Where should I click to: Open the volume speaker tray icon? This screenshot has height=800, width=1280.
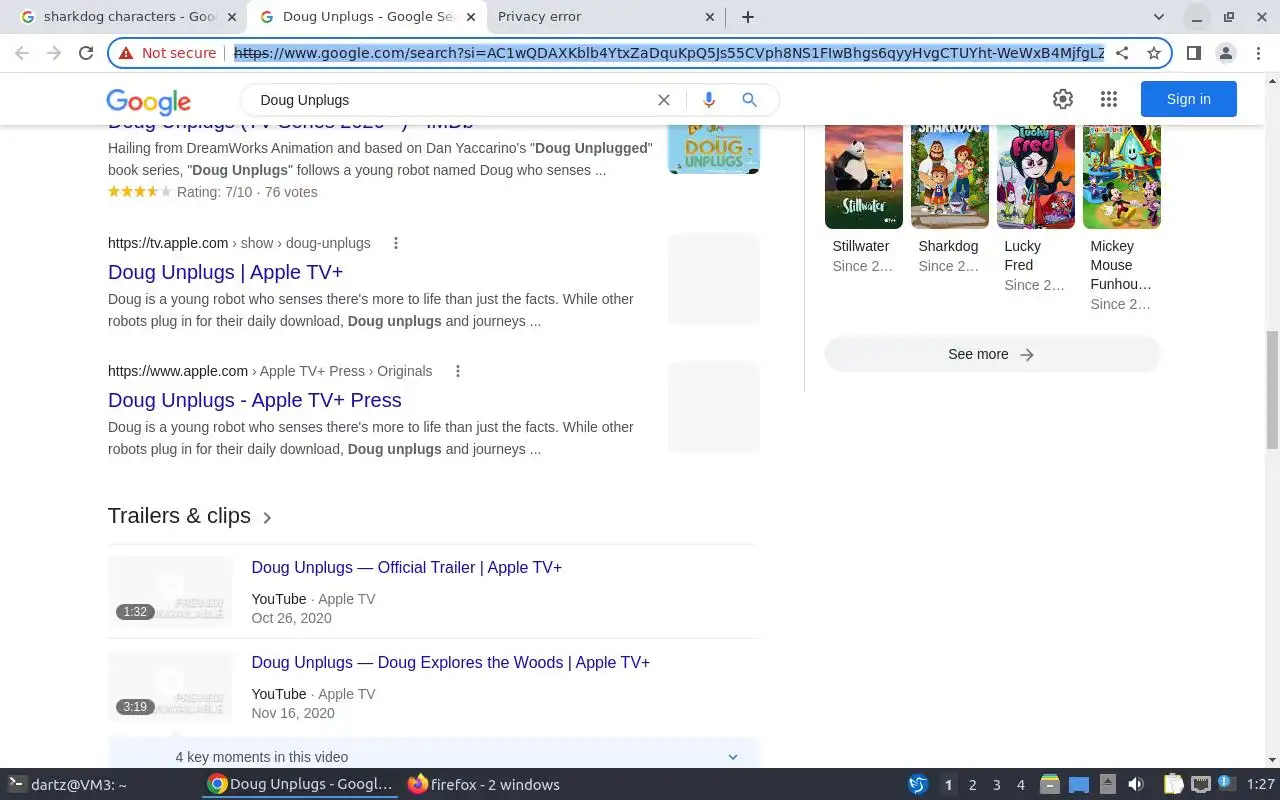(x=1135, y=785)
